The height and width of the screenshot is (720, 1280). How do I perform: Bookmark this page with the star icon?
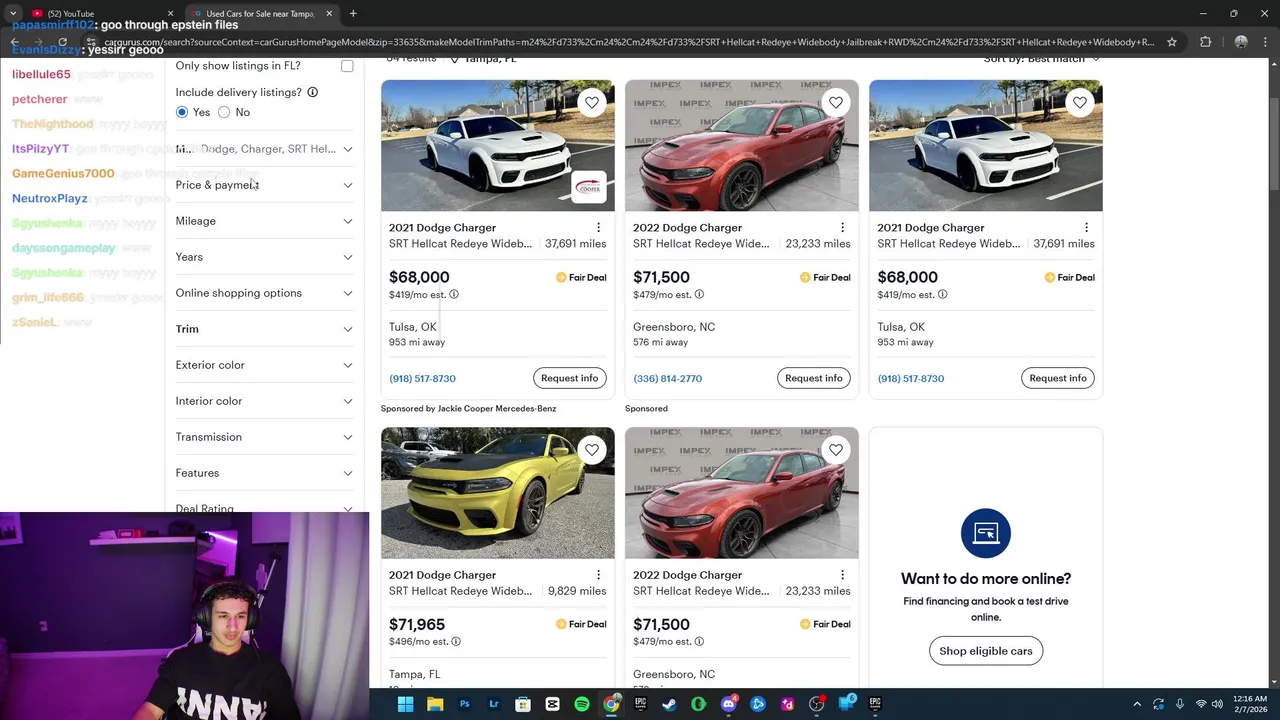pyautogui.click(x=1172, y=42)
